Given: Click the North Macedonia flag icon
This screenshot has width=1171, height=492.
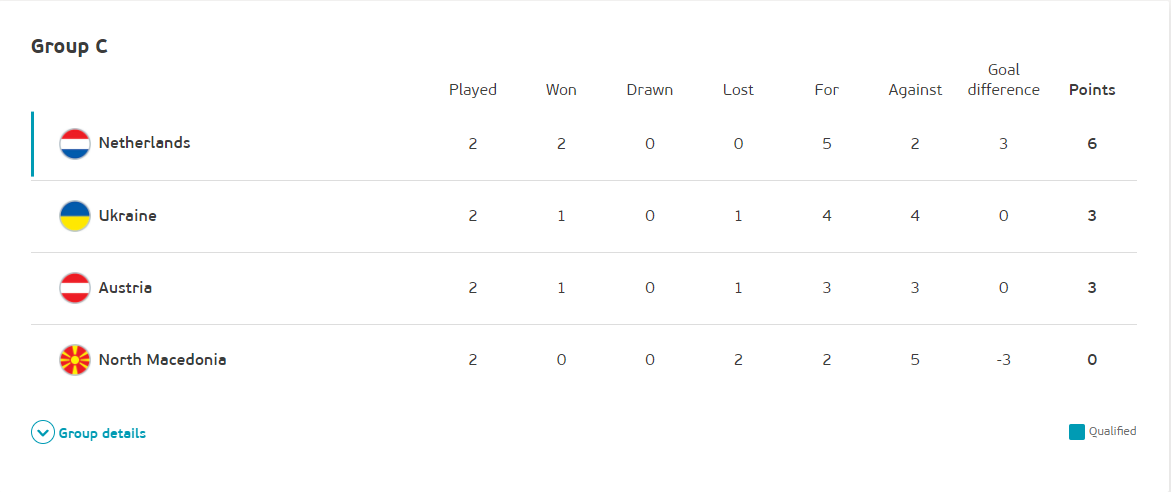Looking at the screenshot, I should 75,360.
